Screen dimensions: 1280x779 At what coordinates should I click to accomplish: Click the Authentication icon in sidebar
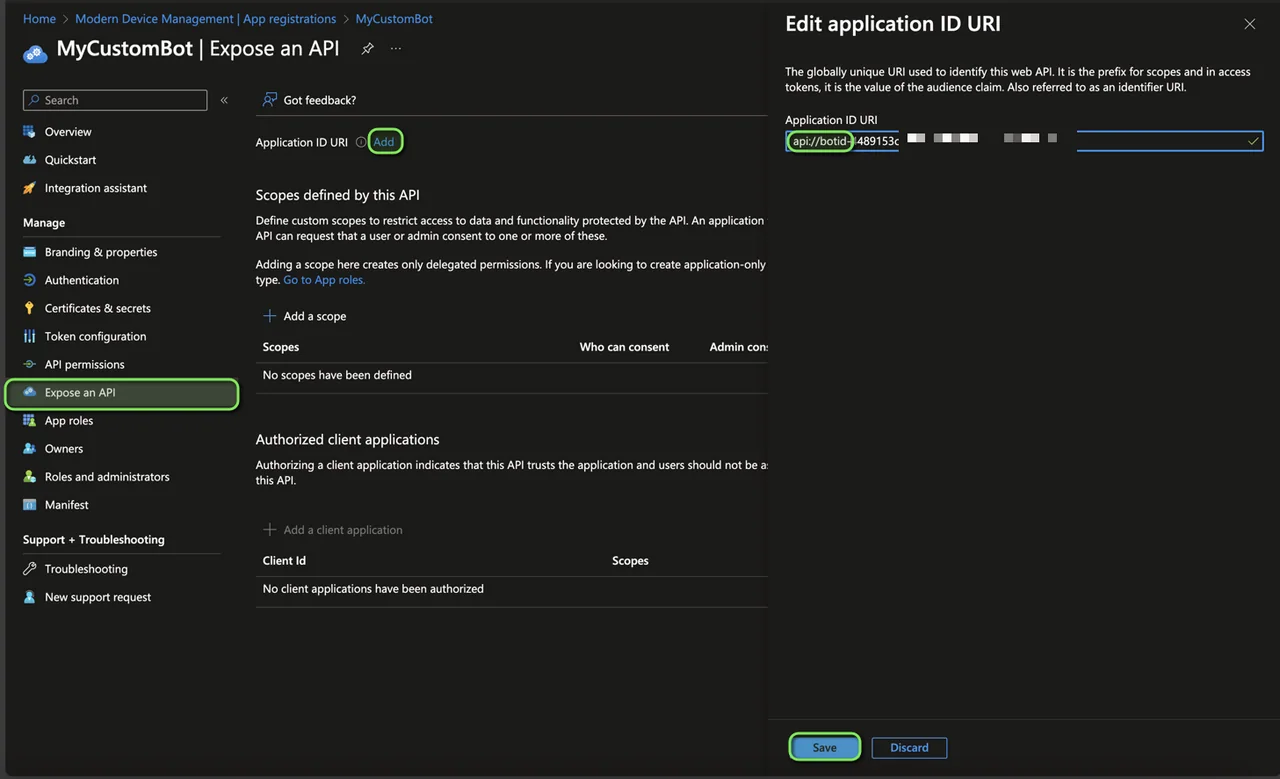click(x=30, y=280)
